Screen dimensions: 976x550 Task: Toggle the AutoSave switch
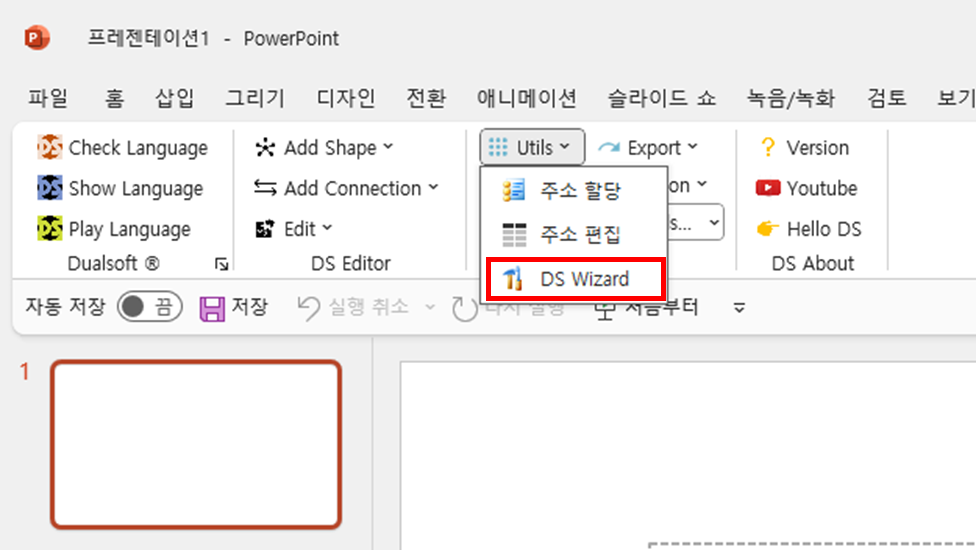click(x=149, y=307)
